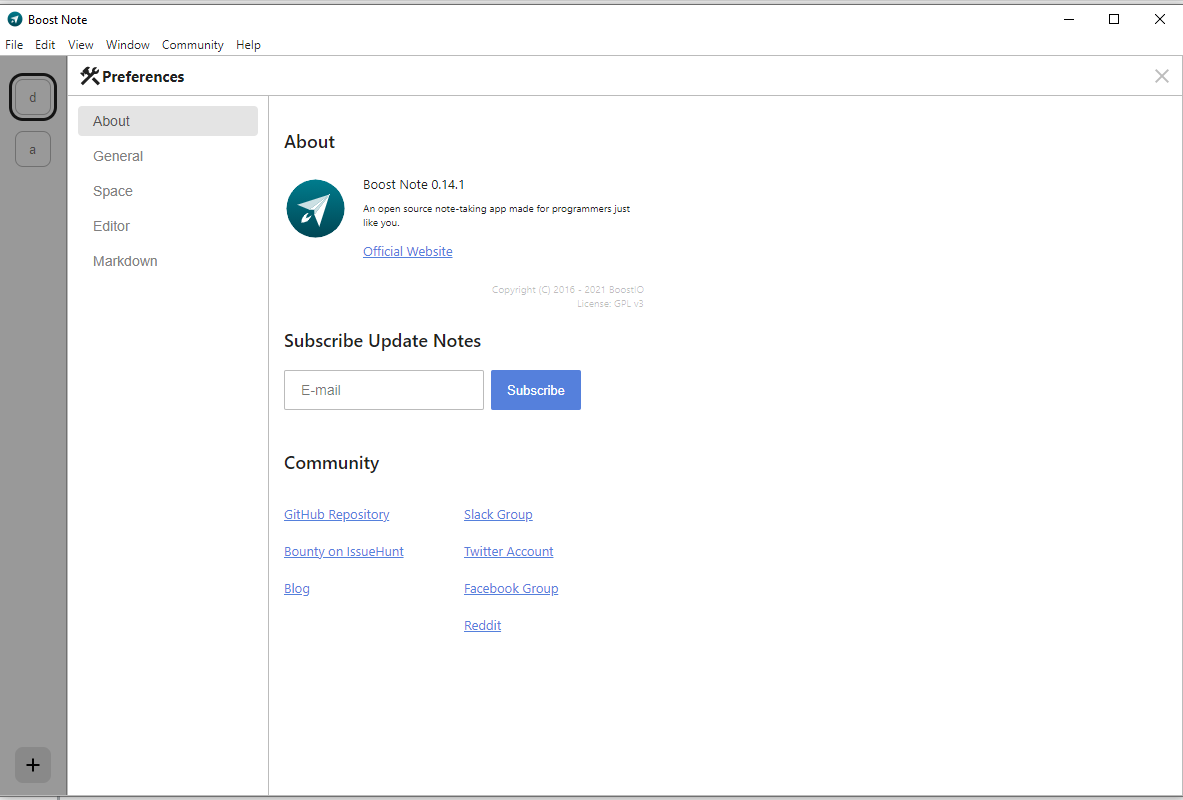Switch to Editor preferences tab
Screen dimensions: 1183x800
click(x=167, y=226)
